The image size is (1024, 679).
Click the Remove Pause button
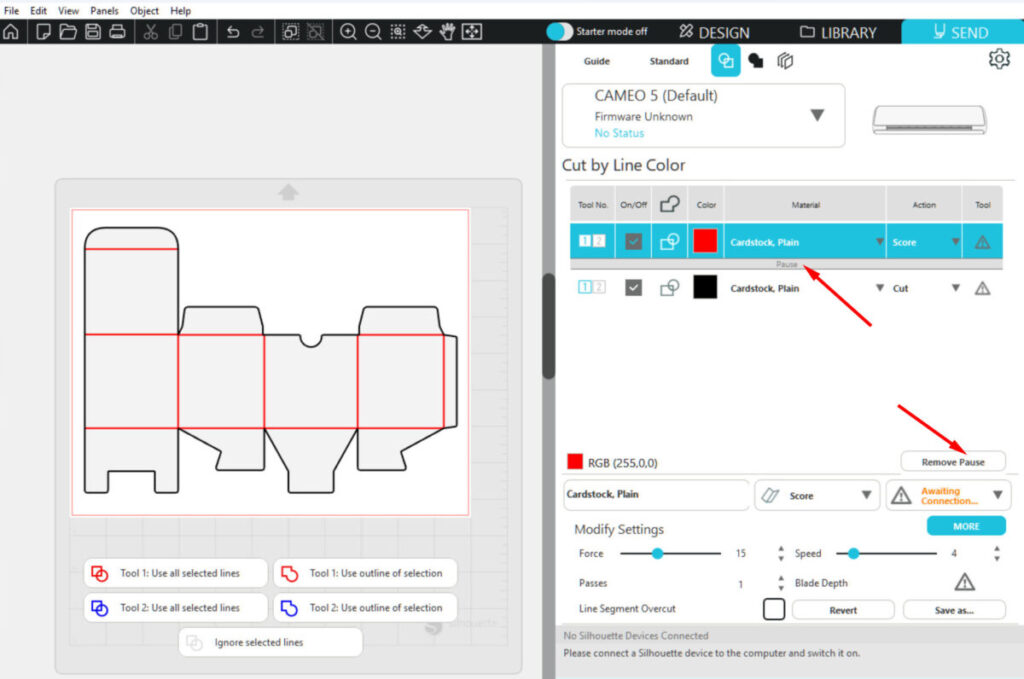pyautogui.click(x=952, y=462)
